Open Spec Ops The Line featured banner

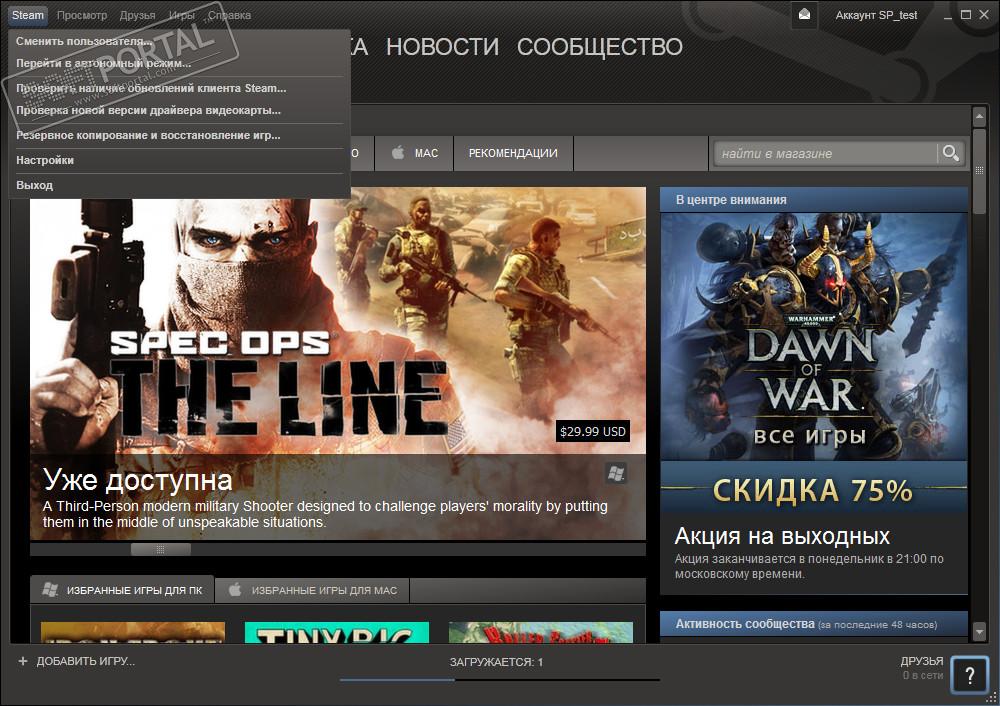(x=338, y=364)
